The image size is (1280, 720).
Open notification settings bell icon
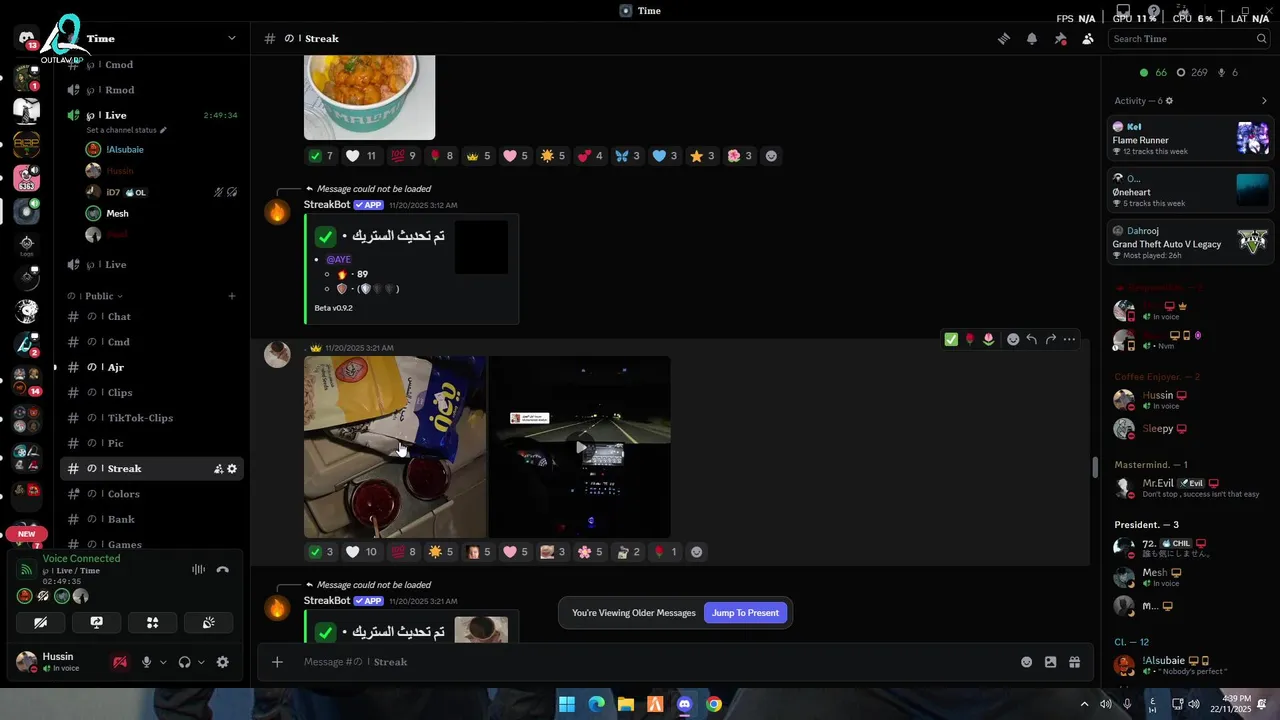click(1032, 39)
